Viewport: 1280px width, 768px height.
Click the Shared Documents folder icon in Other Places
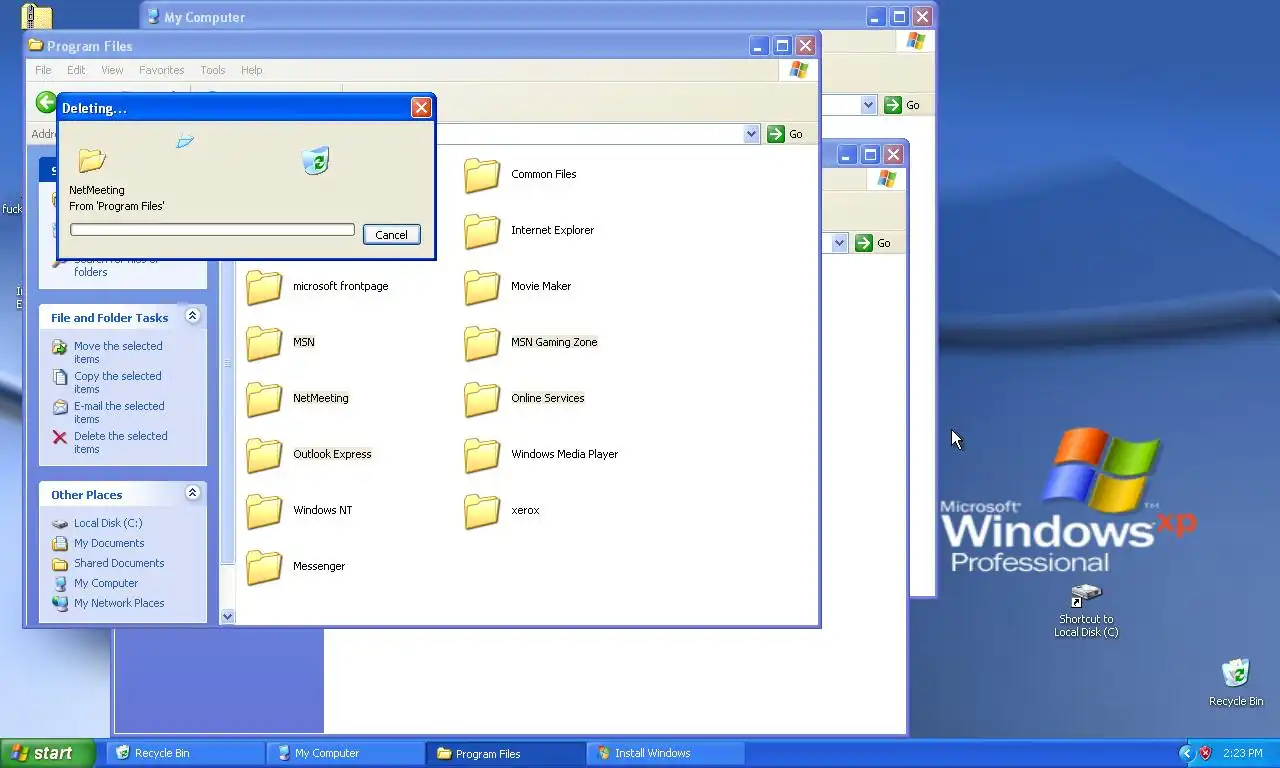click(60, 563)
